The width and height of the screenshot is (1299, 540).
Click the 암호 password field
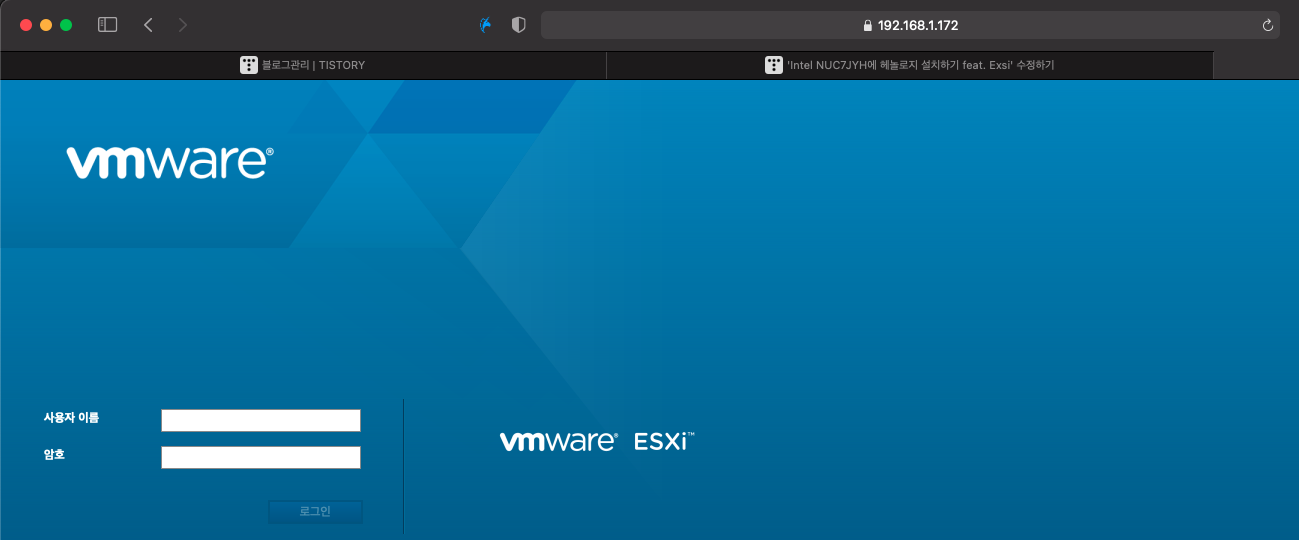point(261,457)
